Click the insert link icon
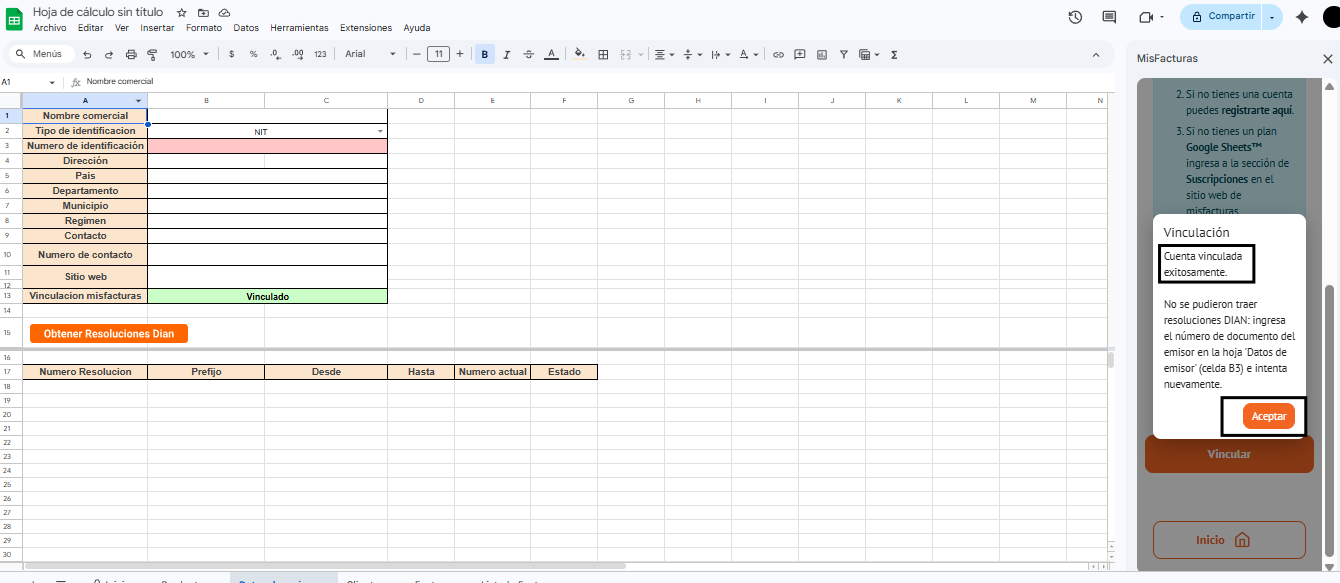The width and height of the screenshot is (1340, 583). pyautogui.click(x=778, y=54)
